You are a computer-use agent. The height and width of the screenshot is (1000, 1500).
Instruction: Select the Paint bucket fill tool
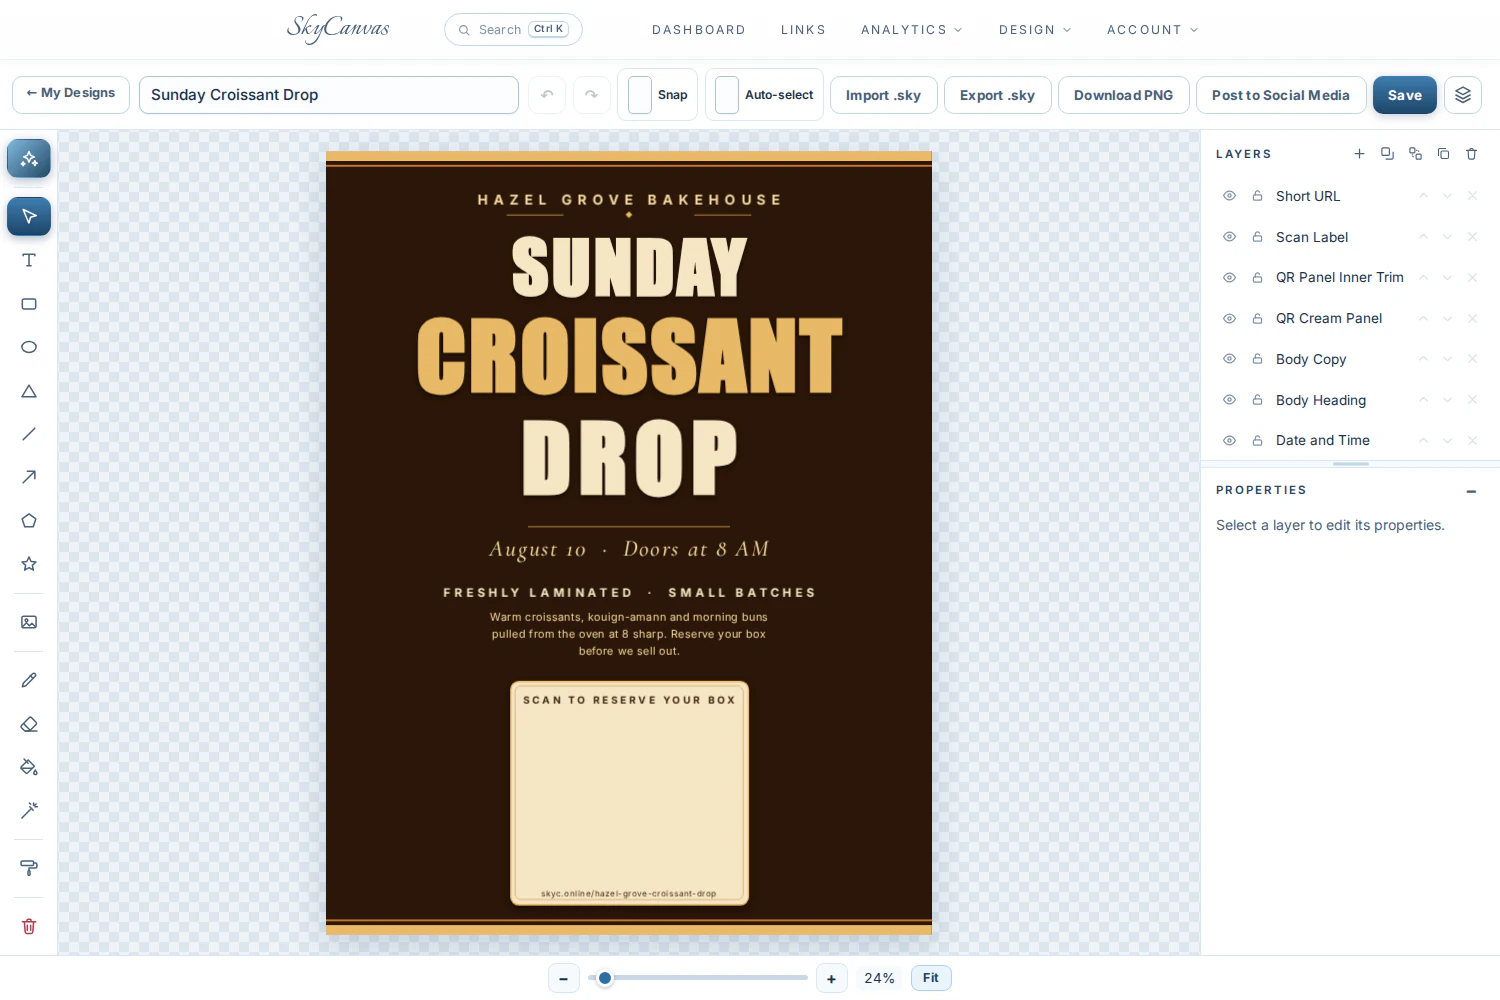tap(29, 767)
